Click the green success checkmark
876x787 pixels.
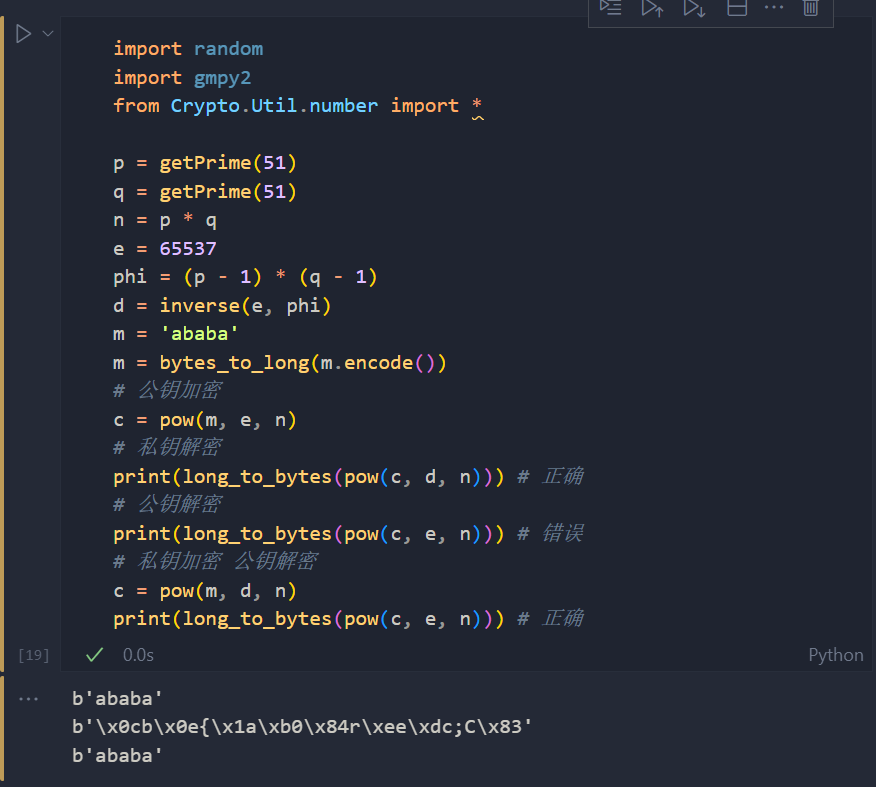tap(95, 655)
